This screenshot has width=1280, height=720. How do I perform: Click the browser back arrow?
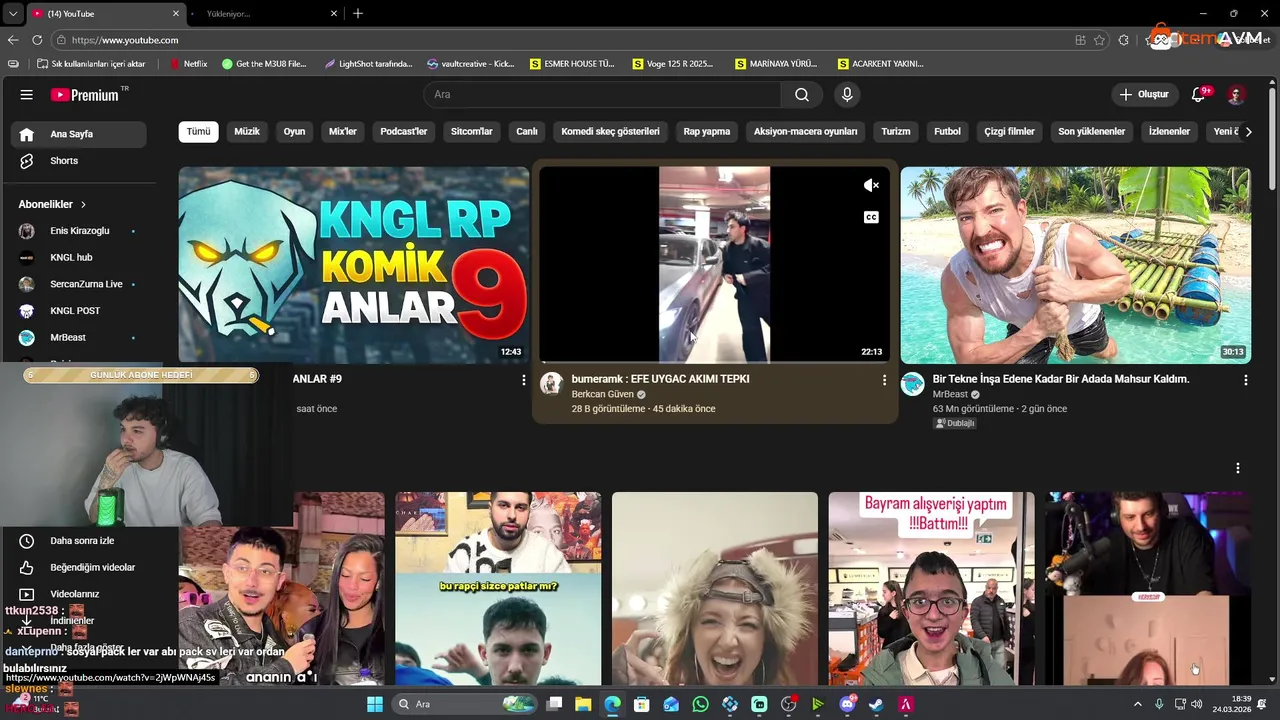13,40
